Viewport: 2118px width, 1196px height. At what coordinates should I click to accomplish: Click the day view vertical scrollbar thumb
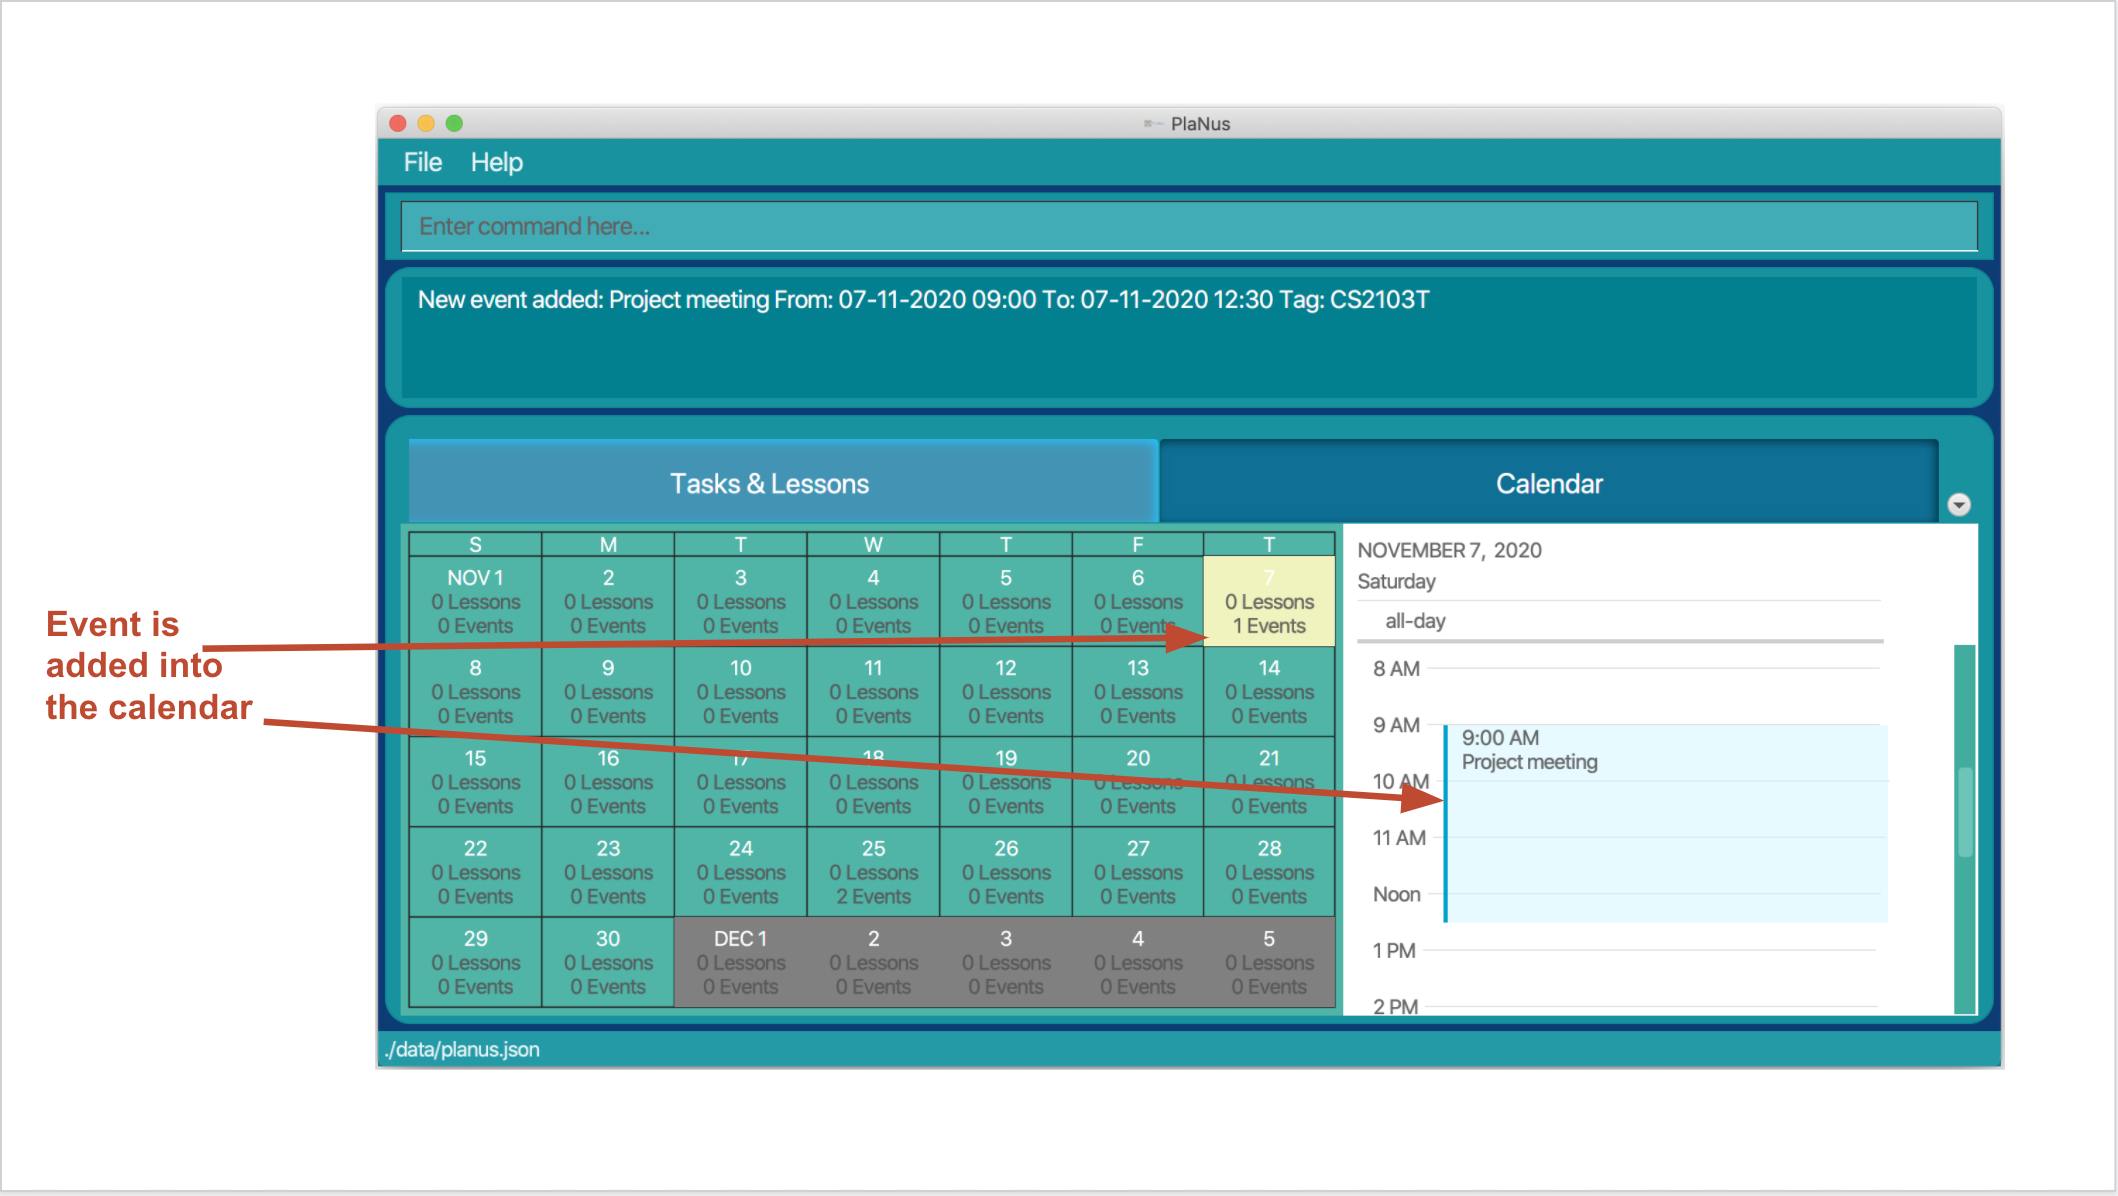pyautogui.click(x=1965, y=812)
